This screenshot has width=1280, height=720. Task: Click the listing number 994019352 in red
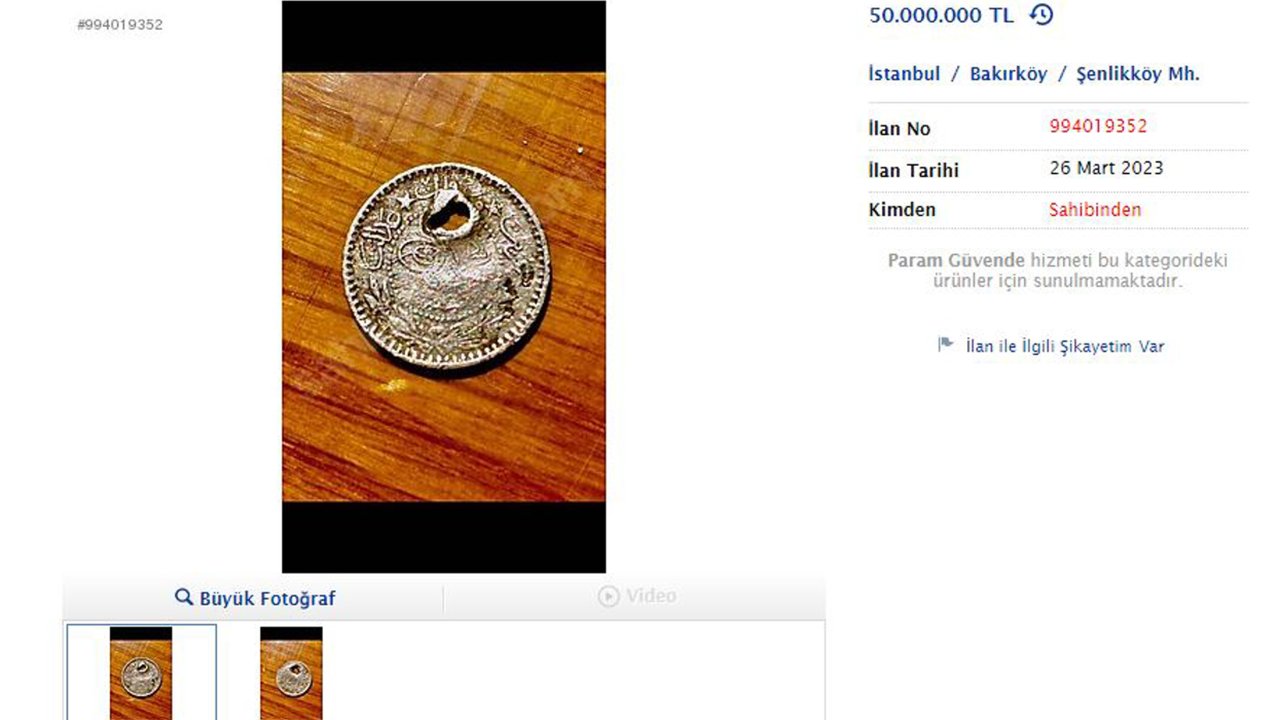1098,126
